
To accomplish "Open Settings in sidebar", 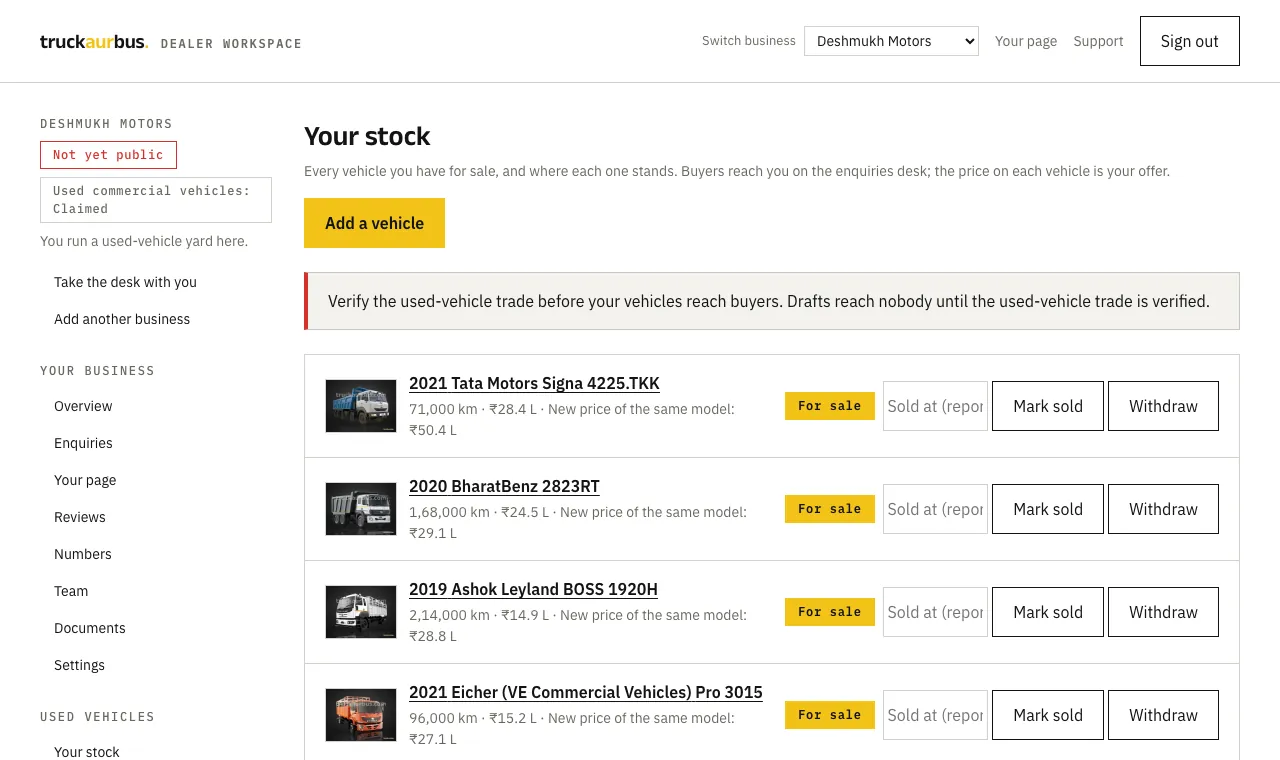I will pos(79,665).
